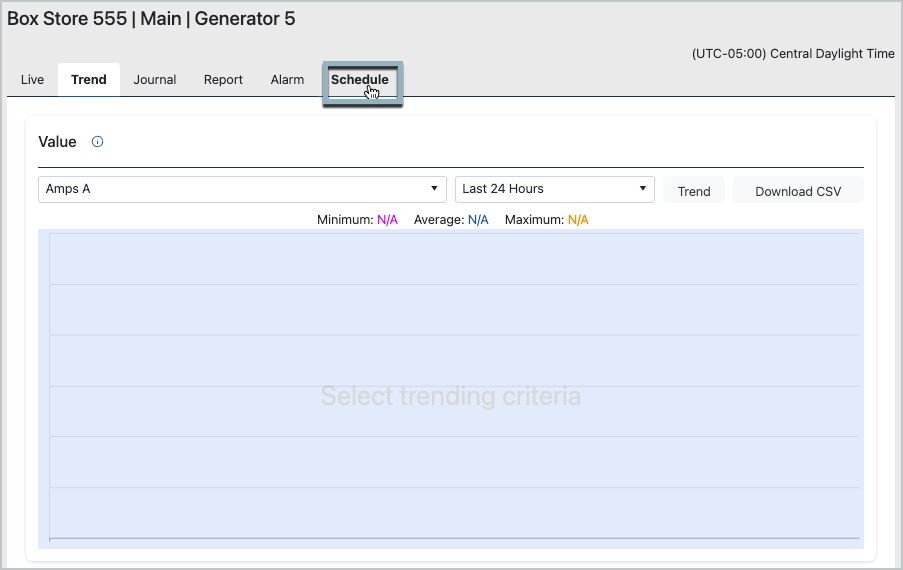The width and height of the screenshot is (903, 570).
Task: Select the Trend tab
Action: pyautogui.click(x=89, y=80)
